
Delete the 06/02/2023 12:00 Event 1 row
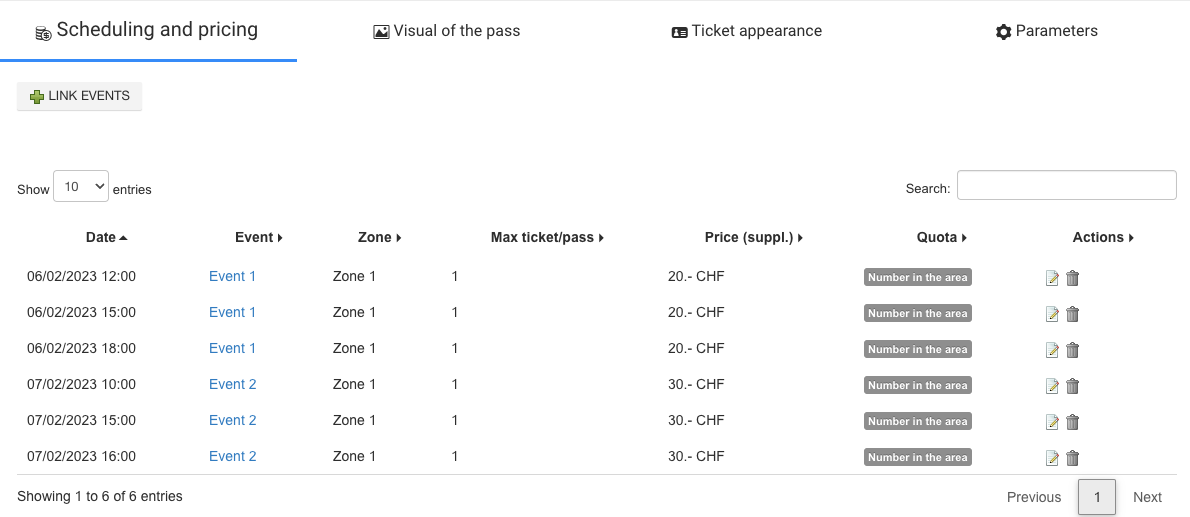[x=1072, y=278]
